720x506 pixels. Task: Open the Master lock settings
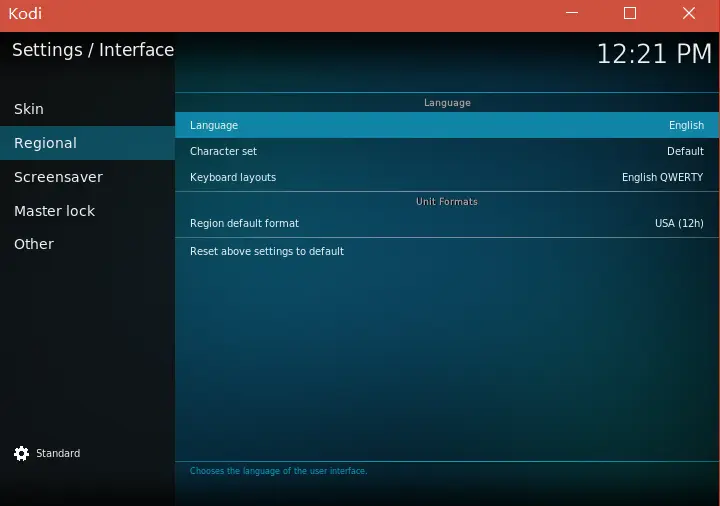[54, 211]
